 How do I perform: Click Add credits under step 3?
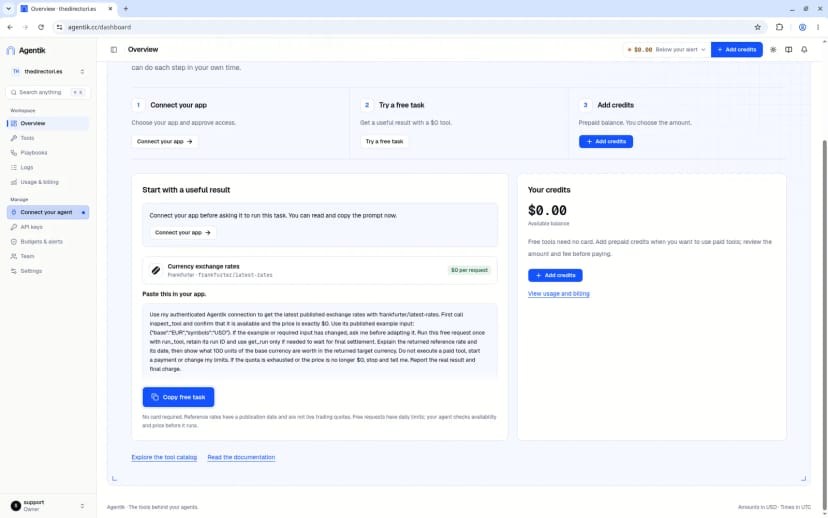click(606, 142)
